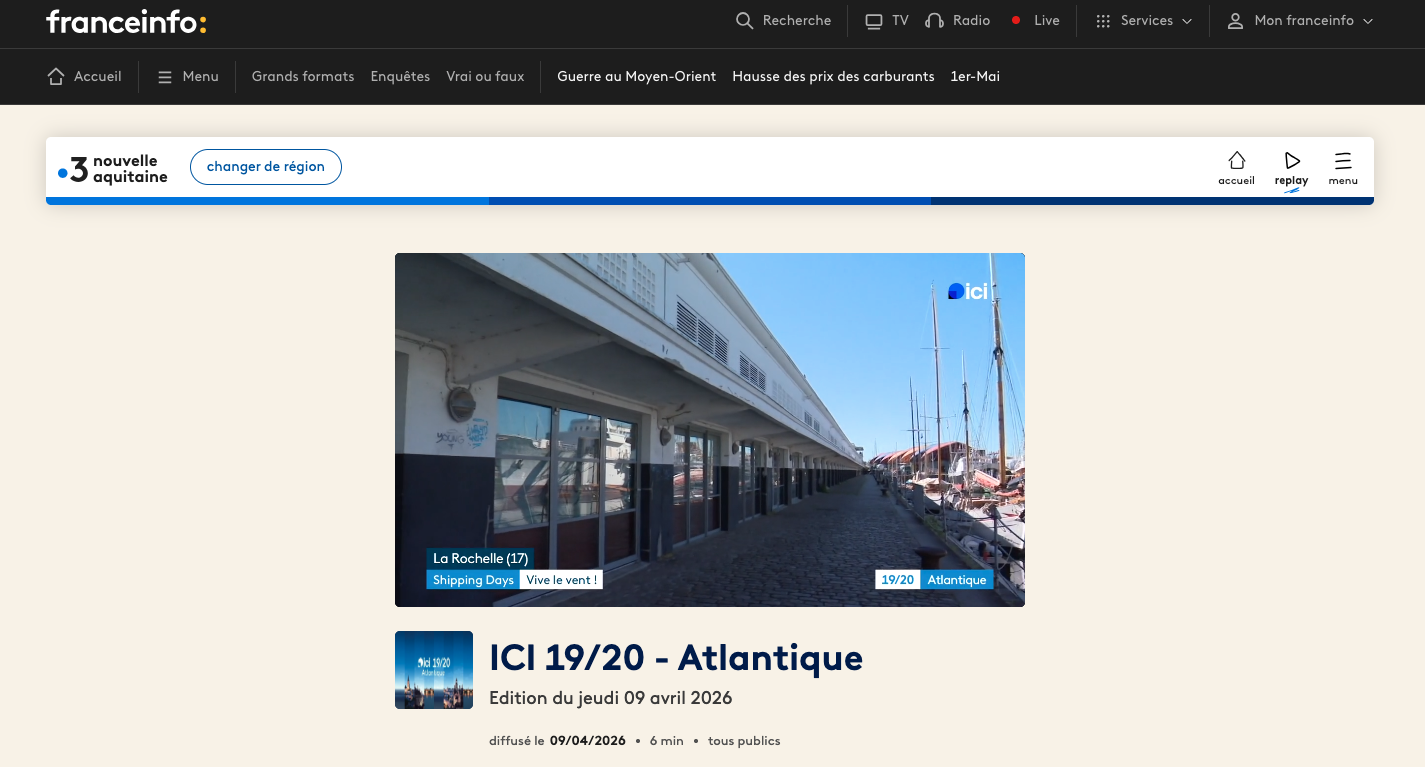Open the hamburger Menu in navbar

pos(165,77)
